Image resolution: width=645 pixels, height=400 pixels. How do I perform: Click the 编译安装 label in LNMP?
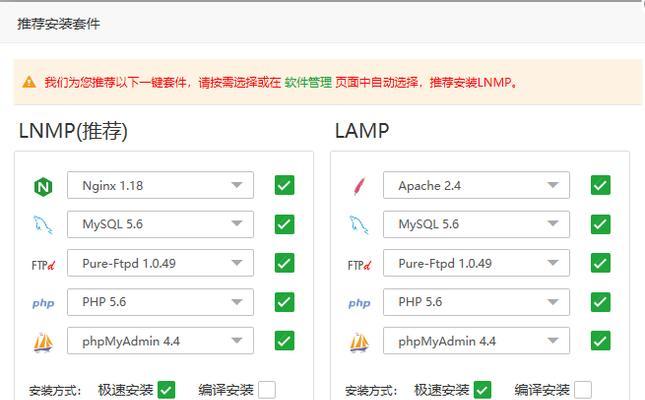pyautogui.click(x=226, y=390)
